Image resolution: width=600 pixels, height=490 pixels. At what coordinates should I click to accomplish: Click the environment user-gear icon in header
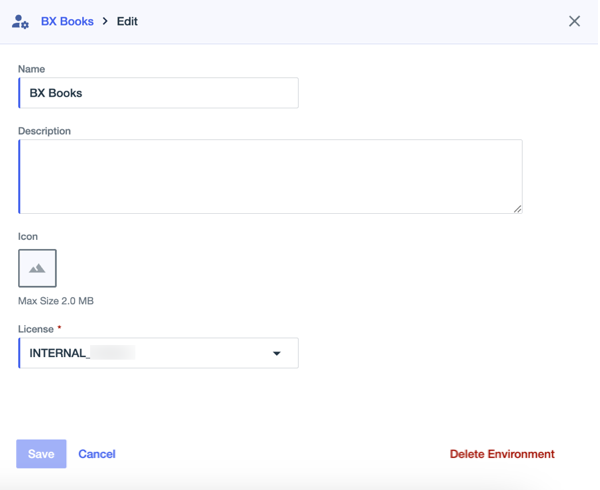pyautogui.click(x=20, y=21)
